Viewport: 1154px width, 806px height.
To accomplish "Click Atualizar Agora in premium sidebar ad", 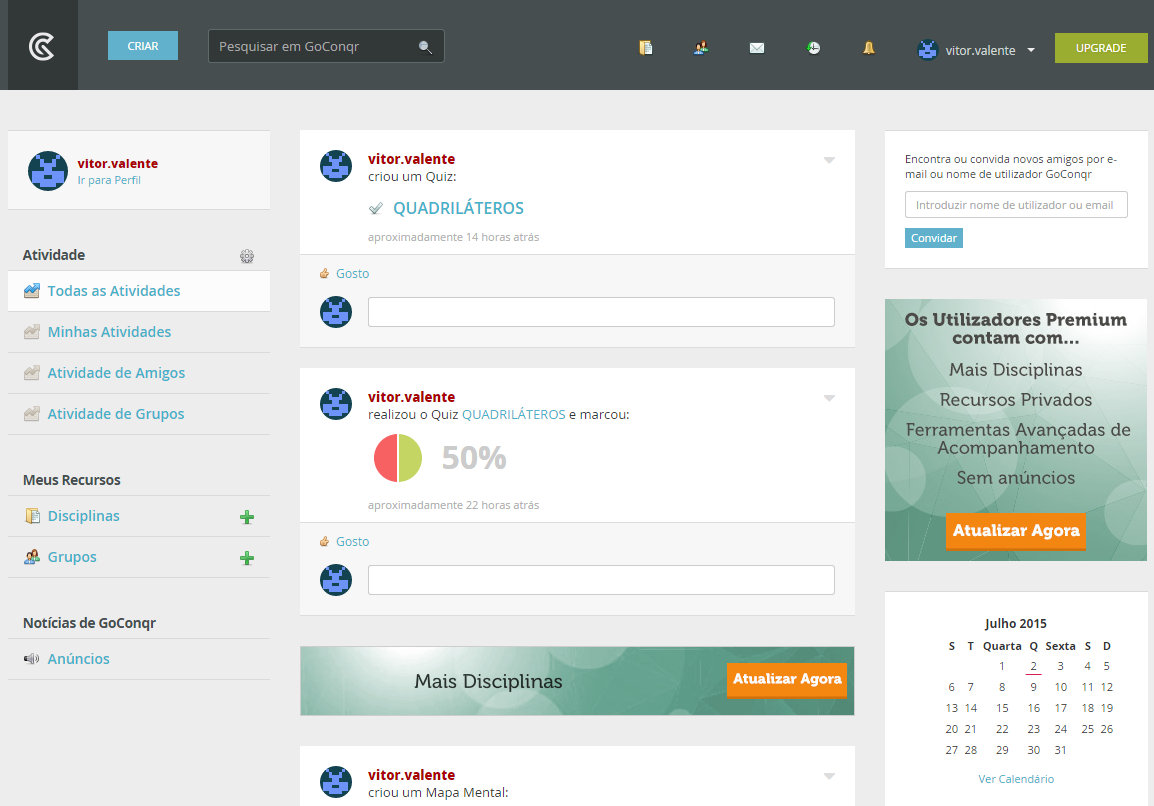I will (1016, 531).
